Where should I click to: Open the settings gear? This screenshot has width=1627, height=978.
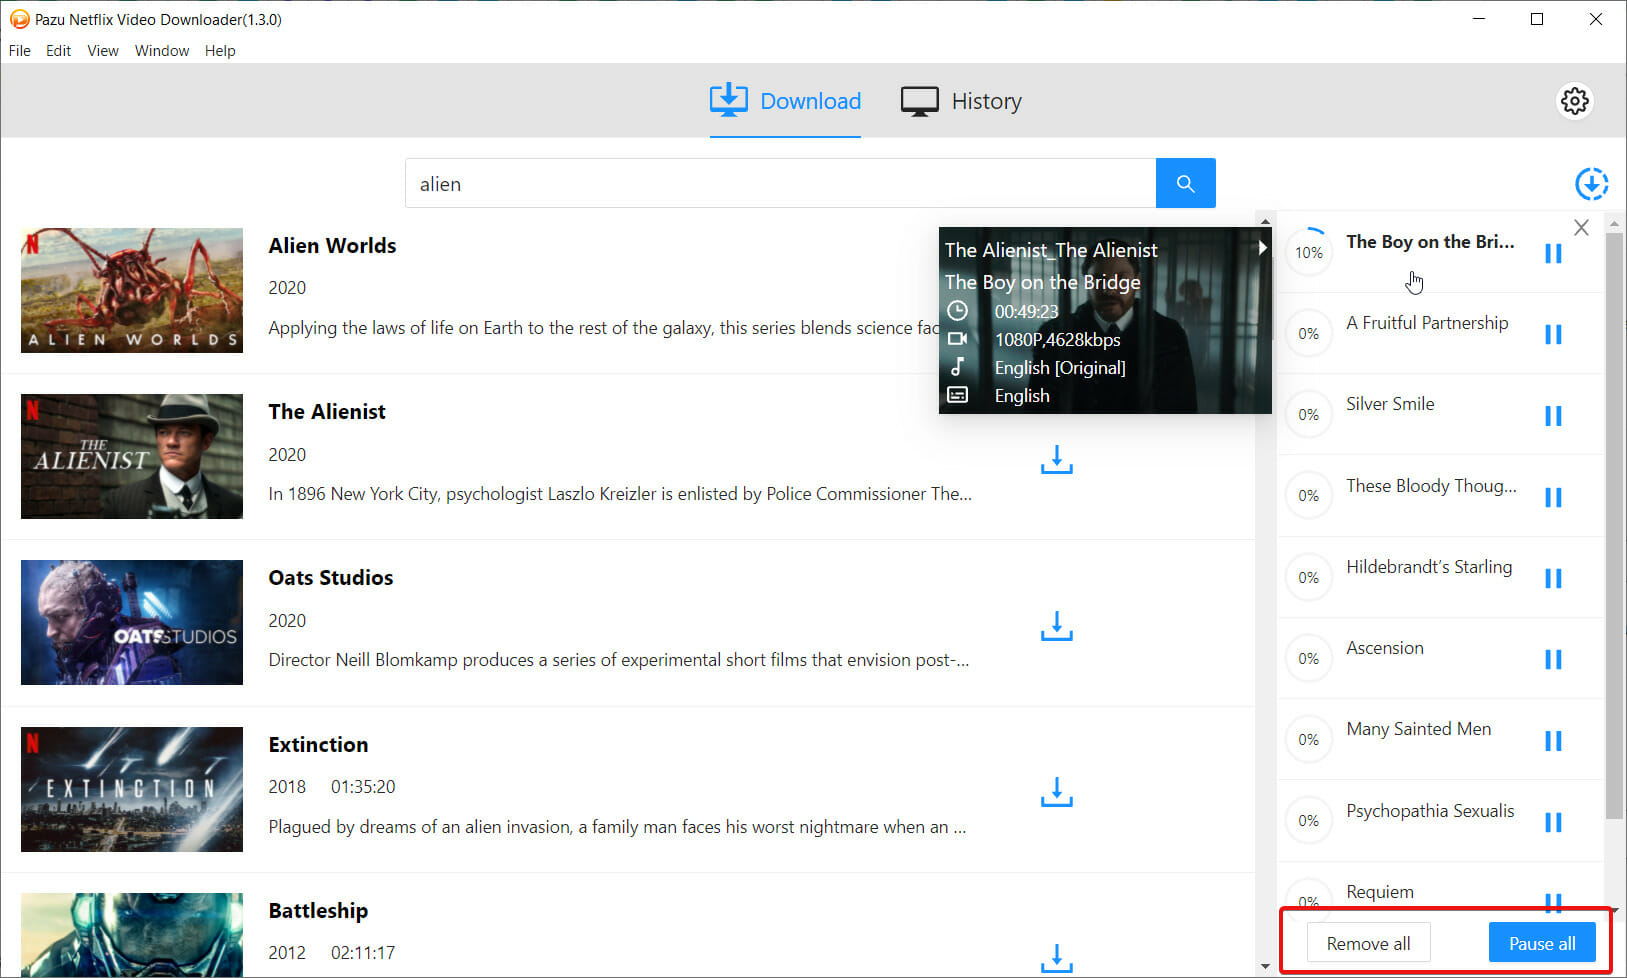[x=1574, y=101]
